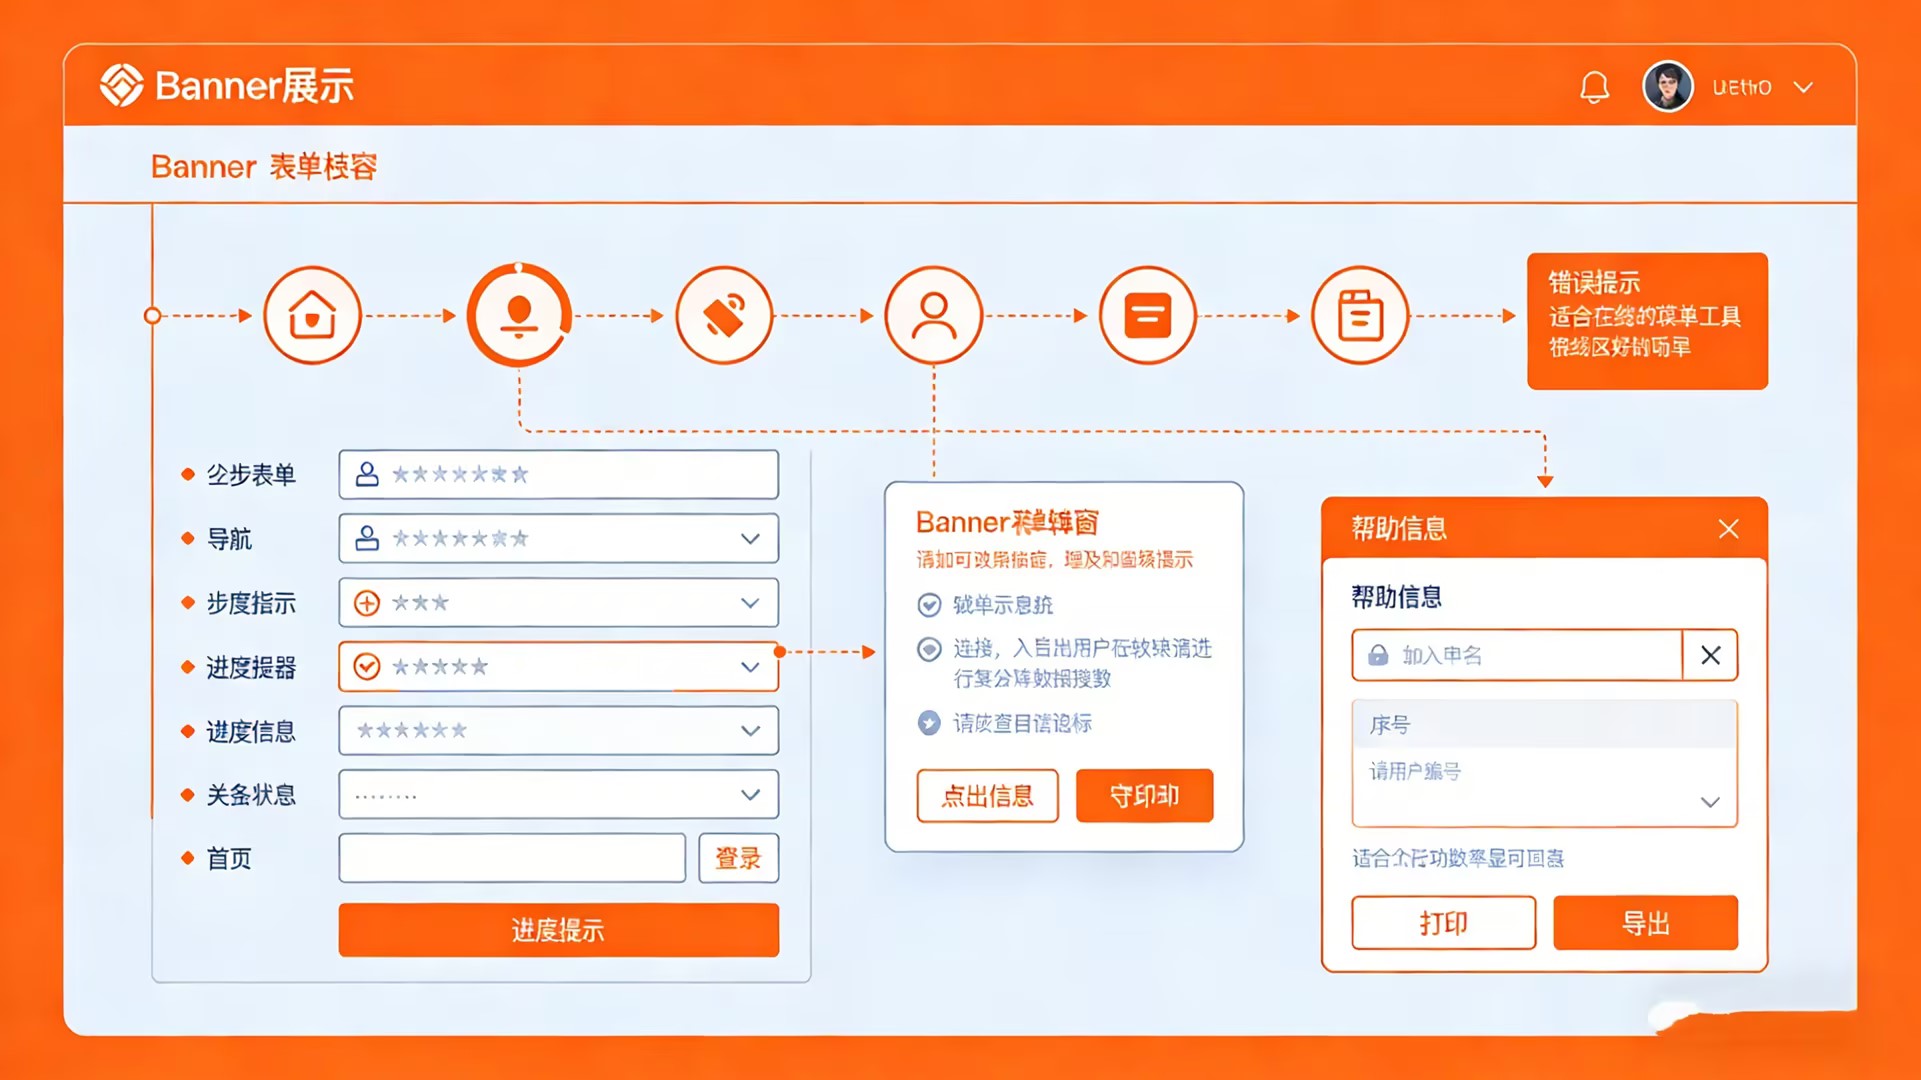Viewport: 1921px width, 1080px height.
Task: Select the highlighted microphone step icon
Action: pyautogui.click(x=519, y=315)
